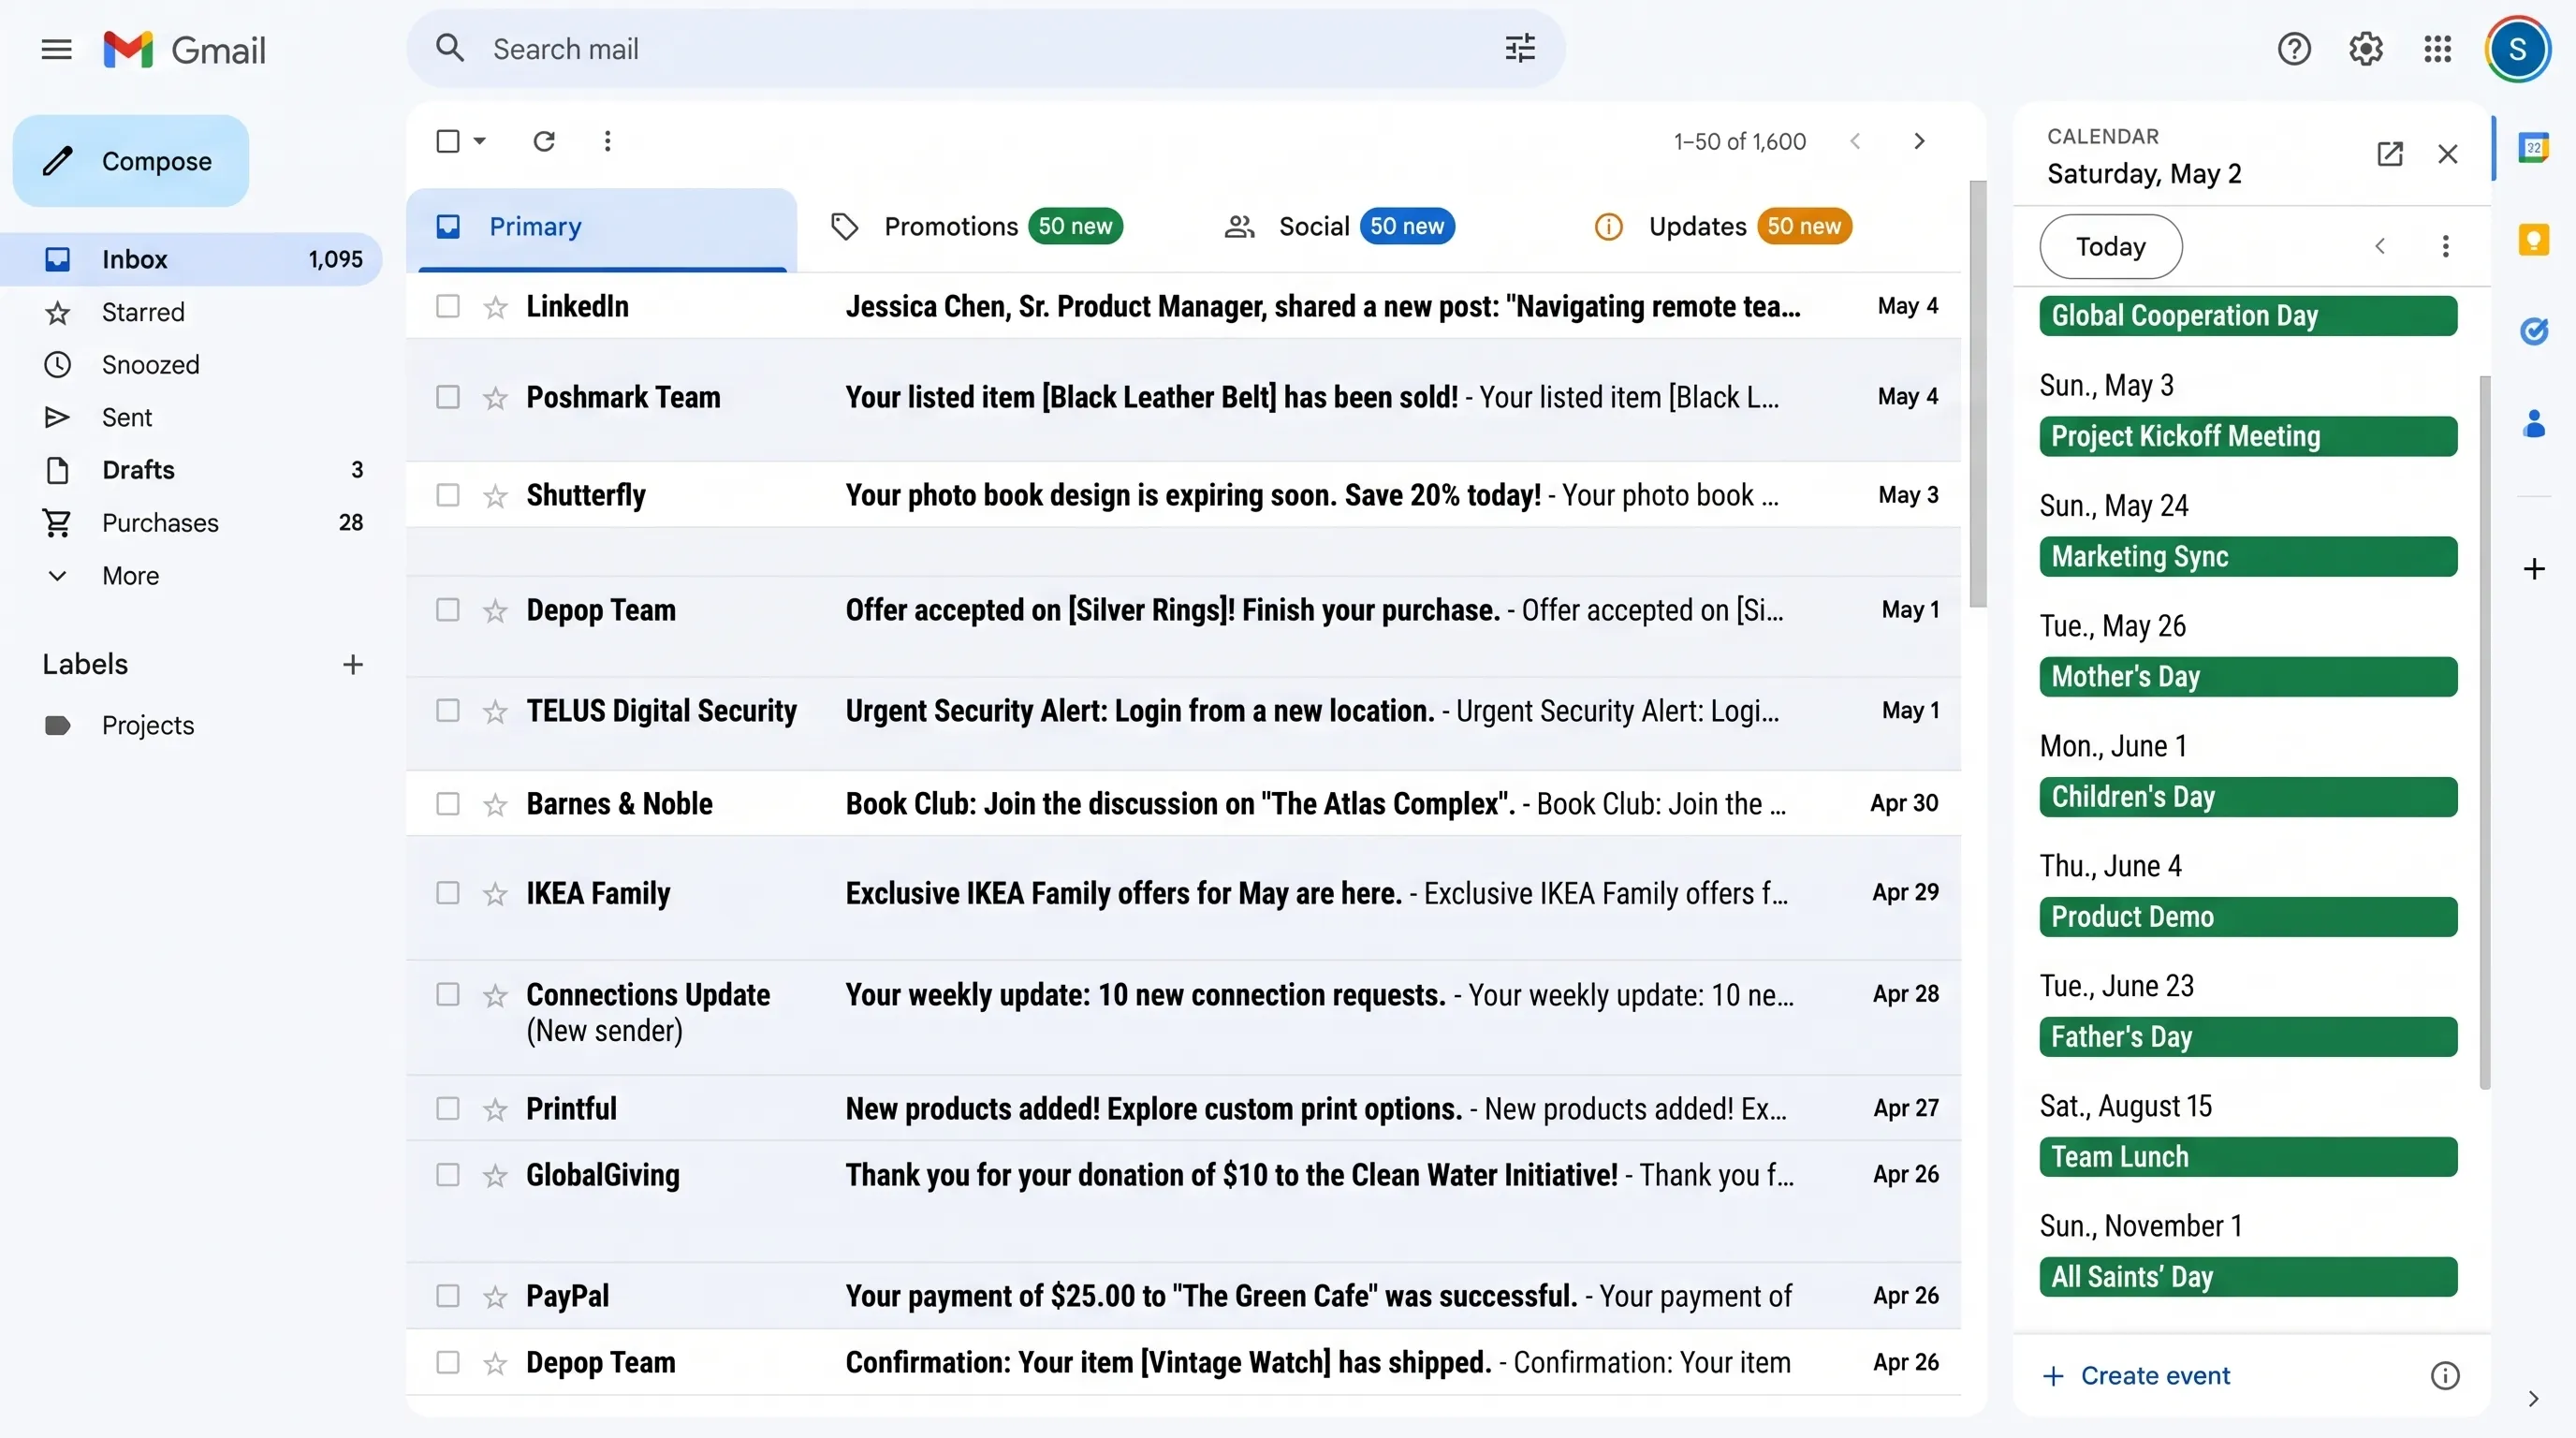Open the calendar panel options menu
This screenshot has height=1438, width=2576.
click(x=2446, y=246)
